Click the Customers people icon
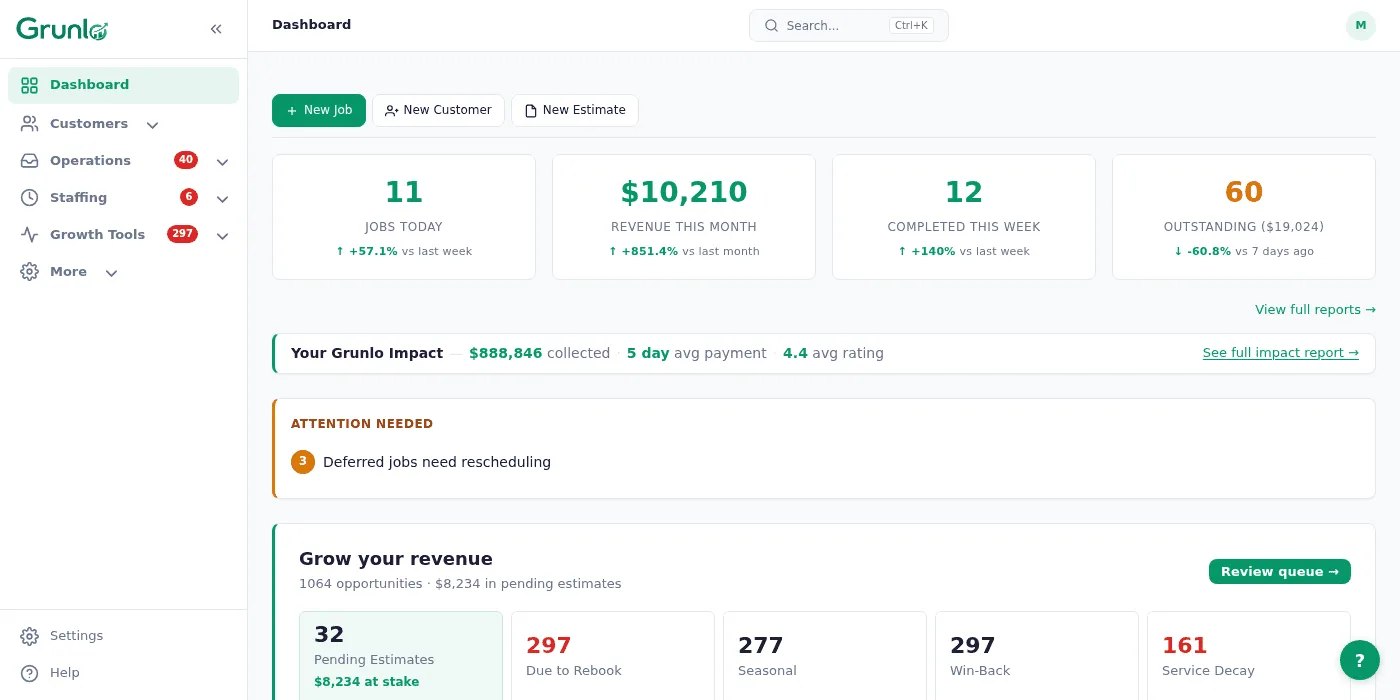The width and height of the screenshot is (1400, 700). click(x=30, y=124)
